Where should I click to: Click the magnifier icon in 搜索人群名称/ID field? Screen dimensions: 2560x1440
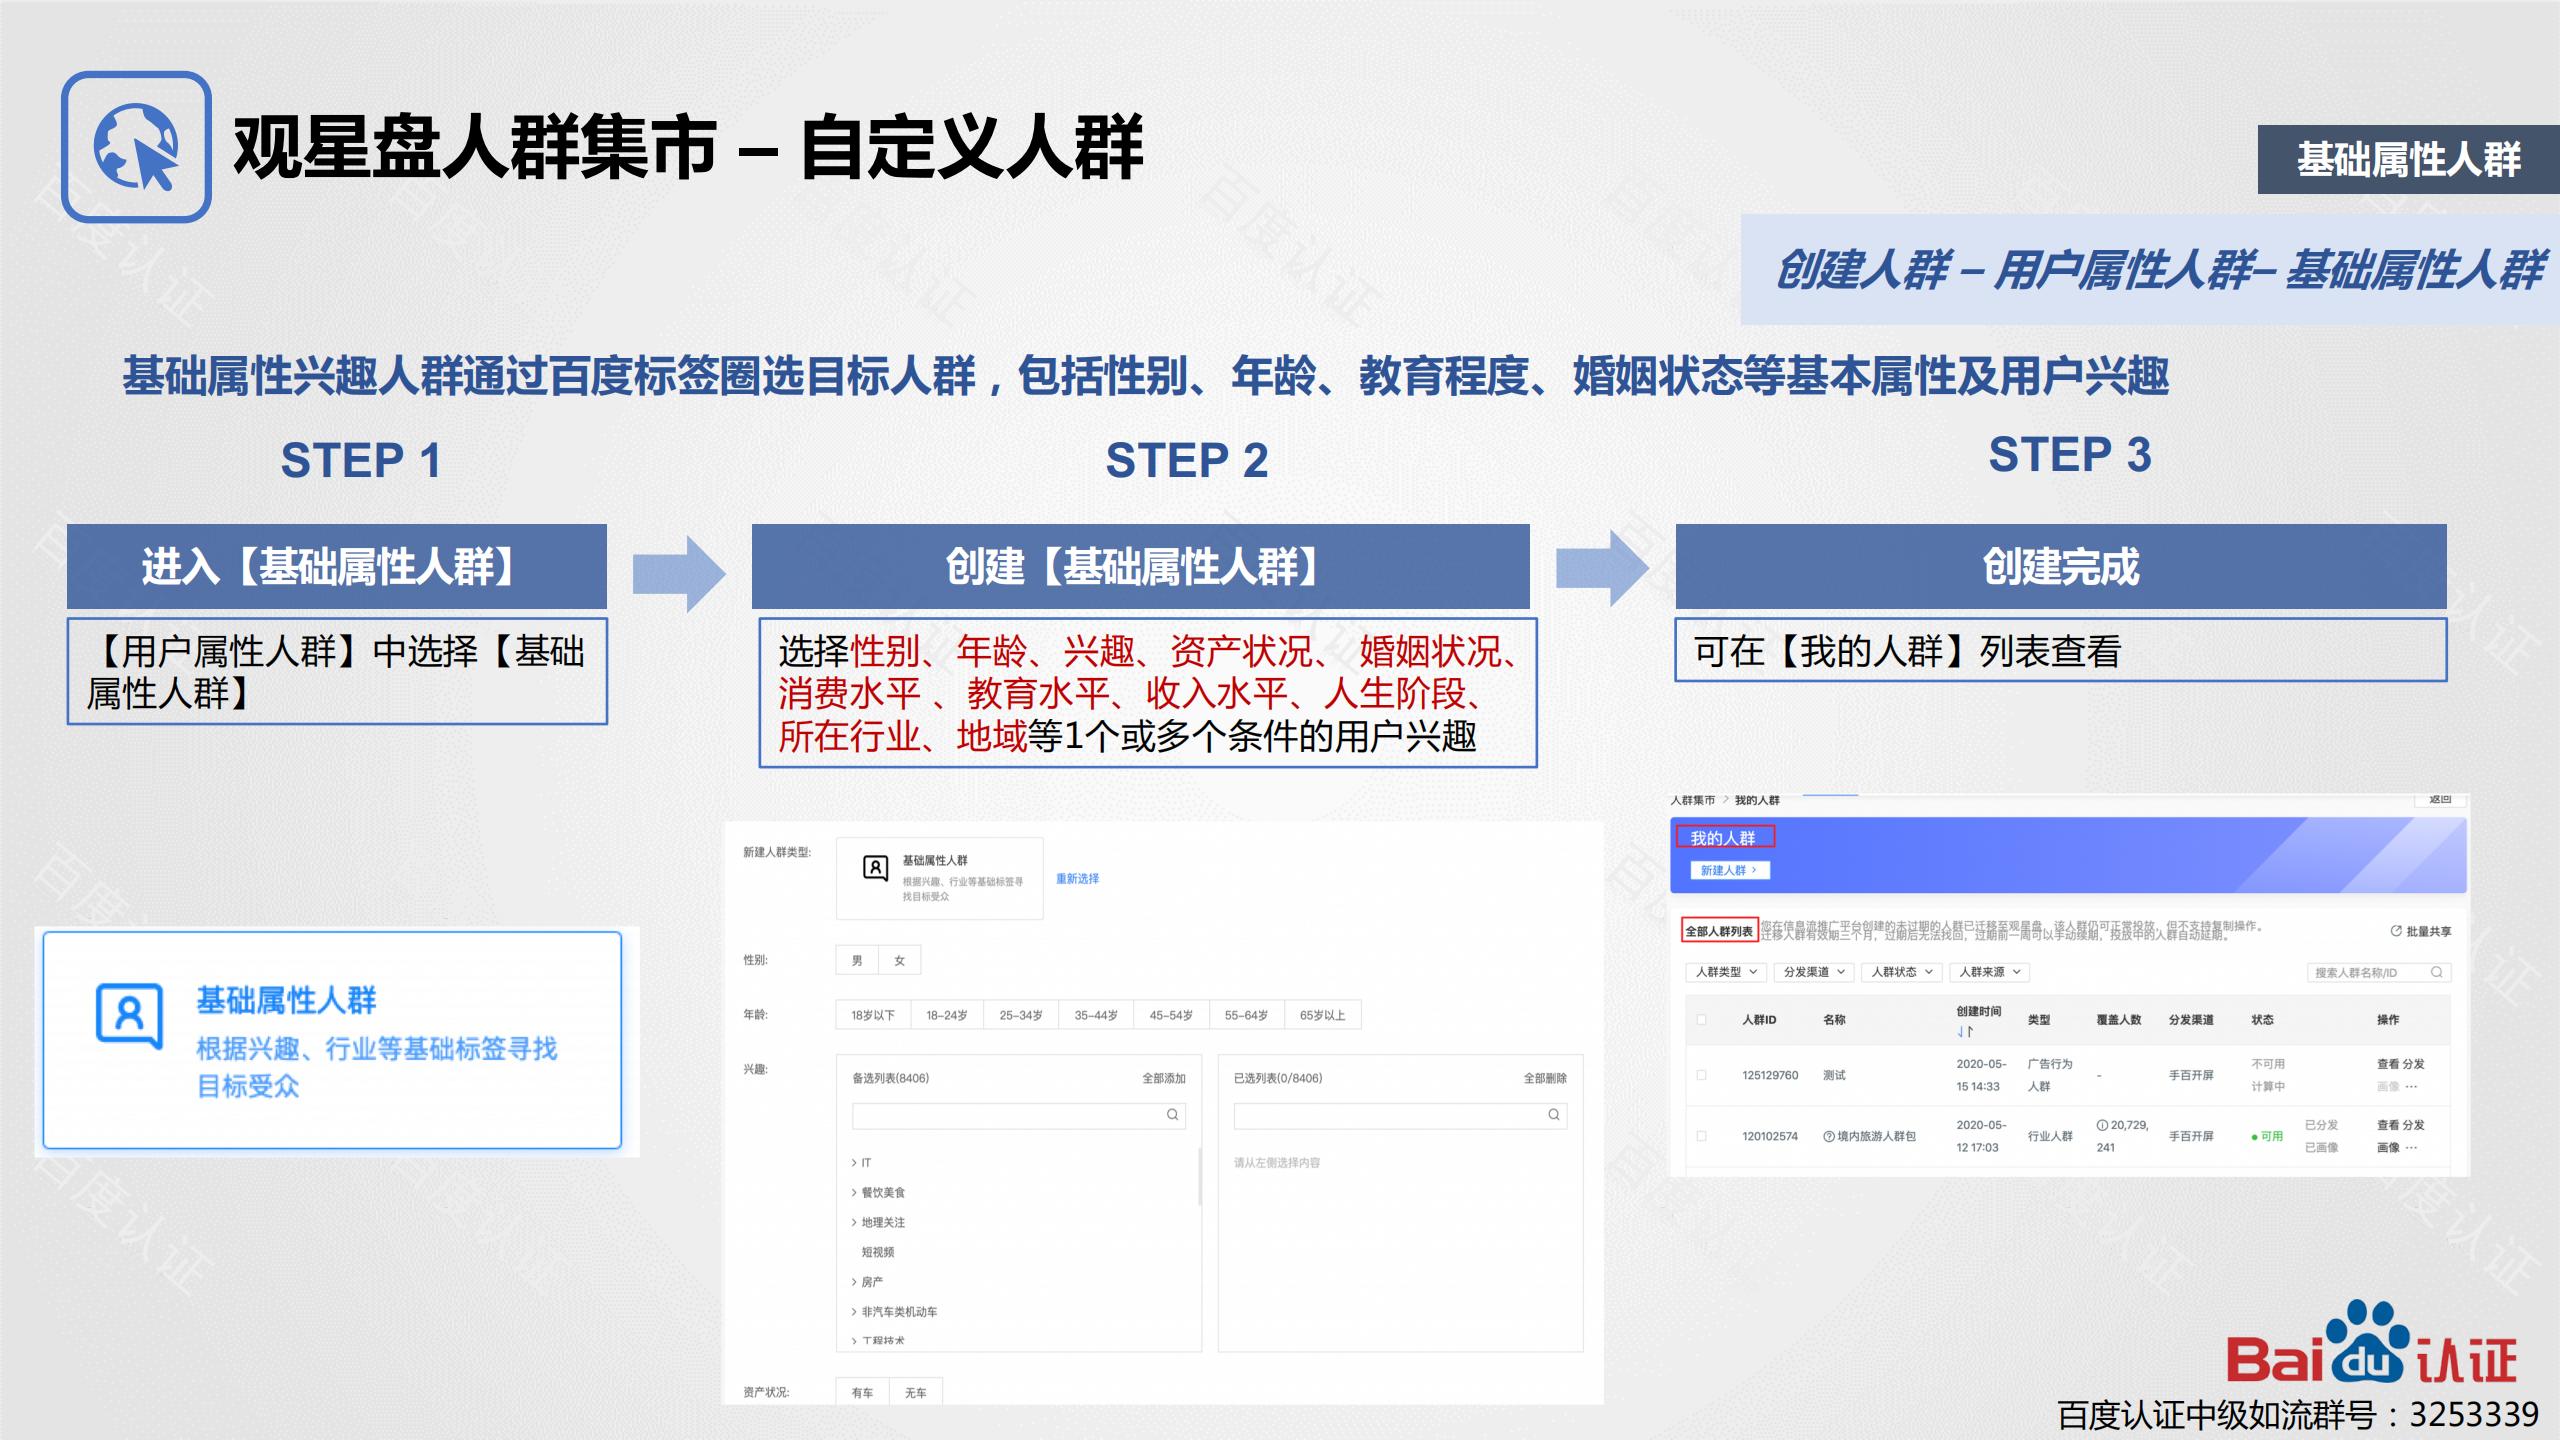pos(2437,972)
